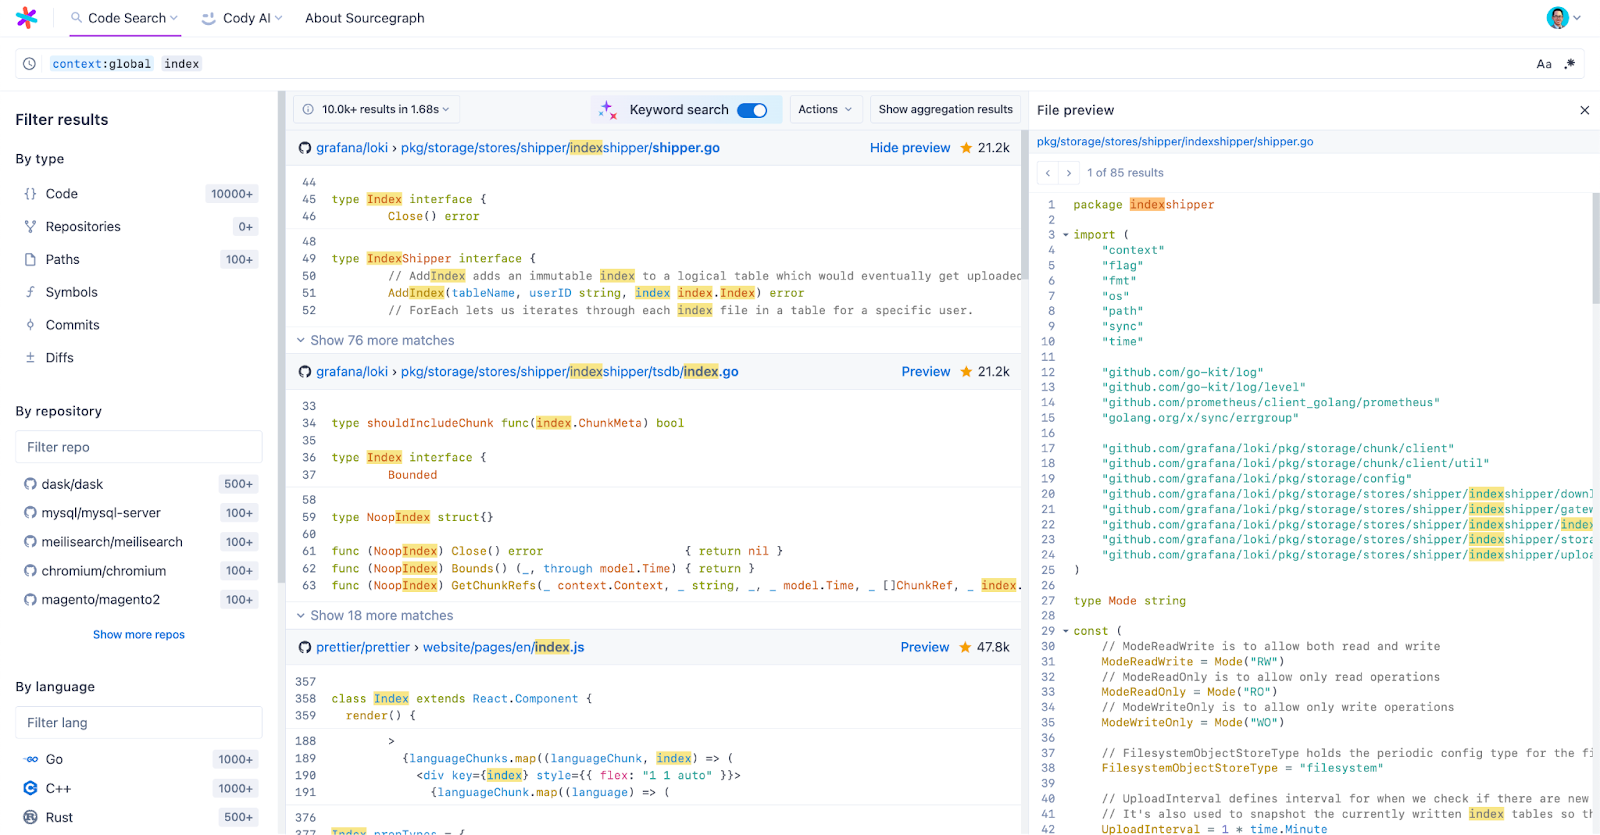Filter by chromium/chromium repository

139,571
